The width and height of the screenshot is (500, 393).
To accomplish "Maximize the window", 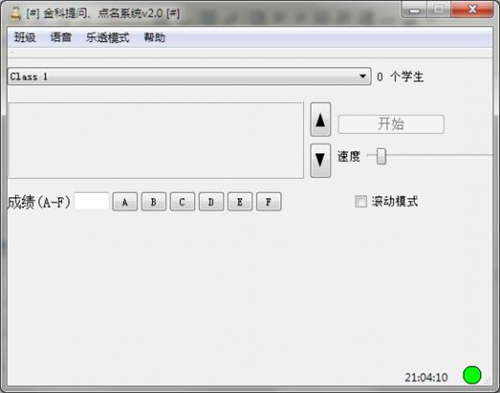I will (439, 10).
